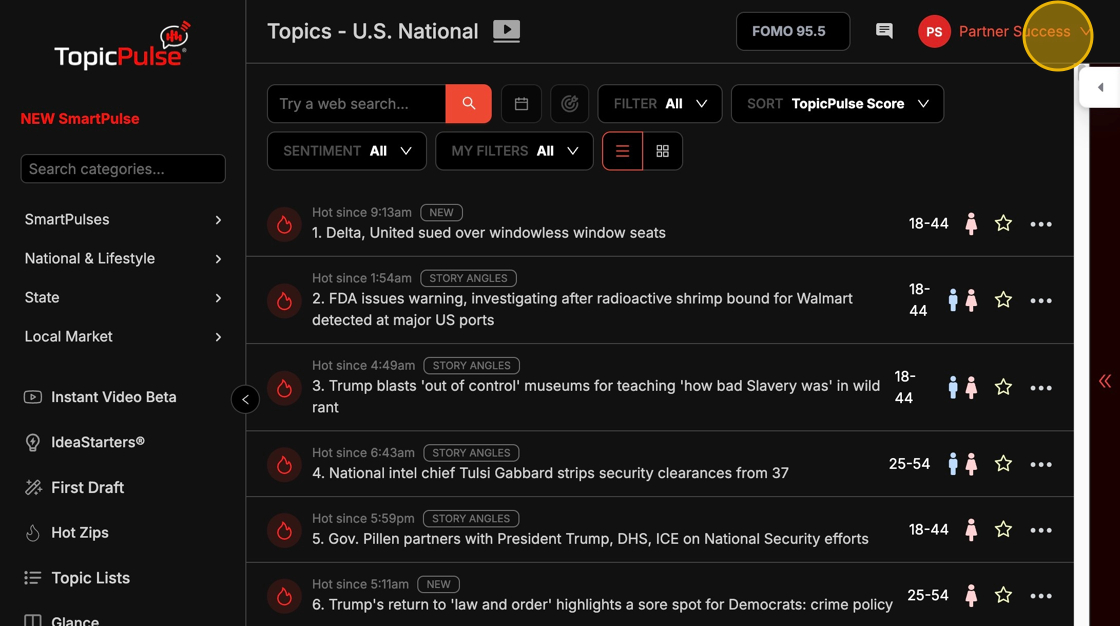Star the Gov. Pillen partners story
The image size is (1120, 626).
point(1004,530)
